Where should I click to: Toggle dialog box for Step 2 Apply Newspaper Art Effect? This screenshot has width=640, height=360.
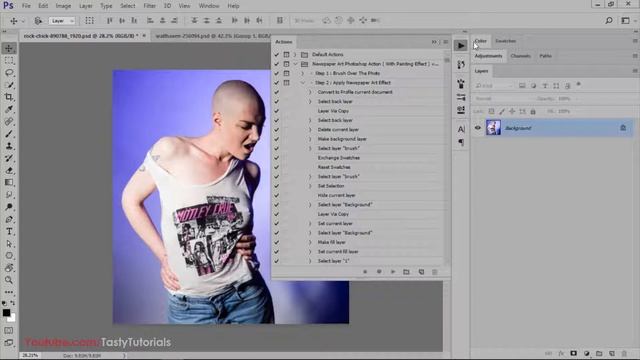pos(287,83)
